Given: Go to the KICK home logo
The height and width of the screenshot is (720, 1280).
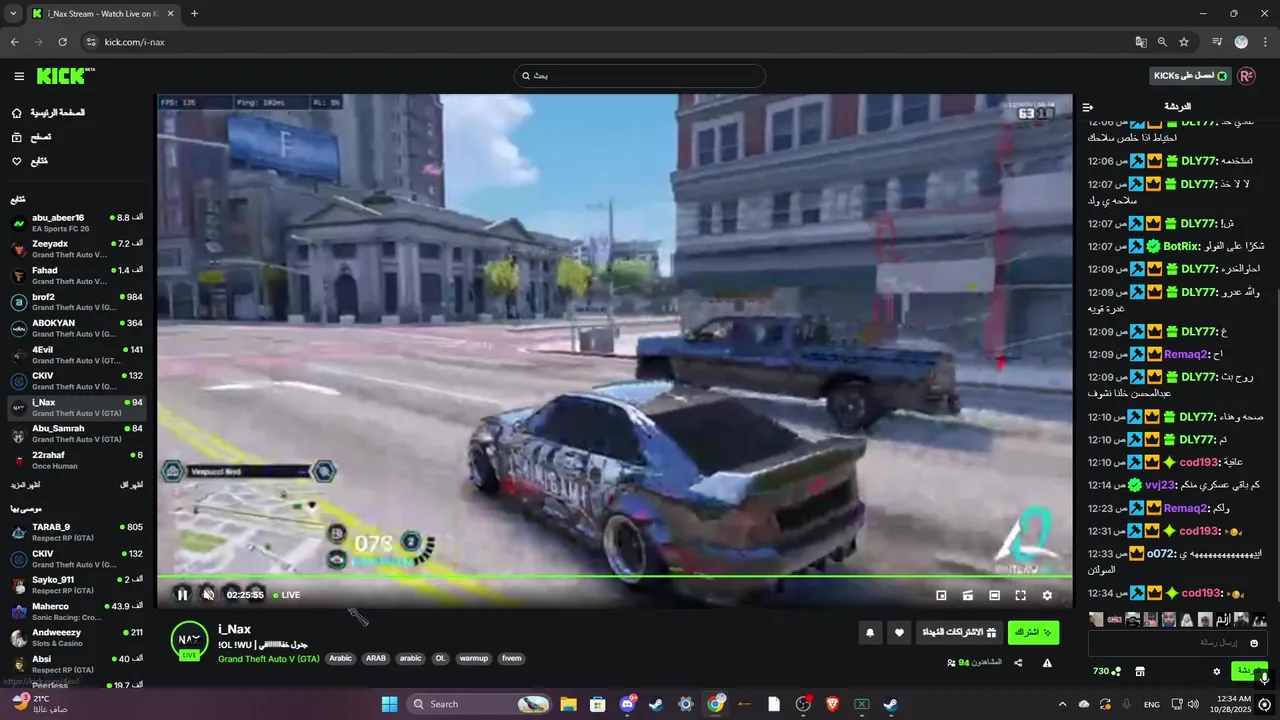Looking at the screenshot, I should click(66, 76).
